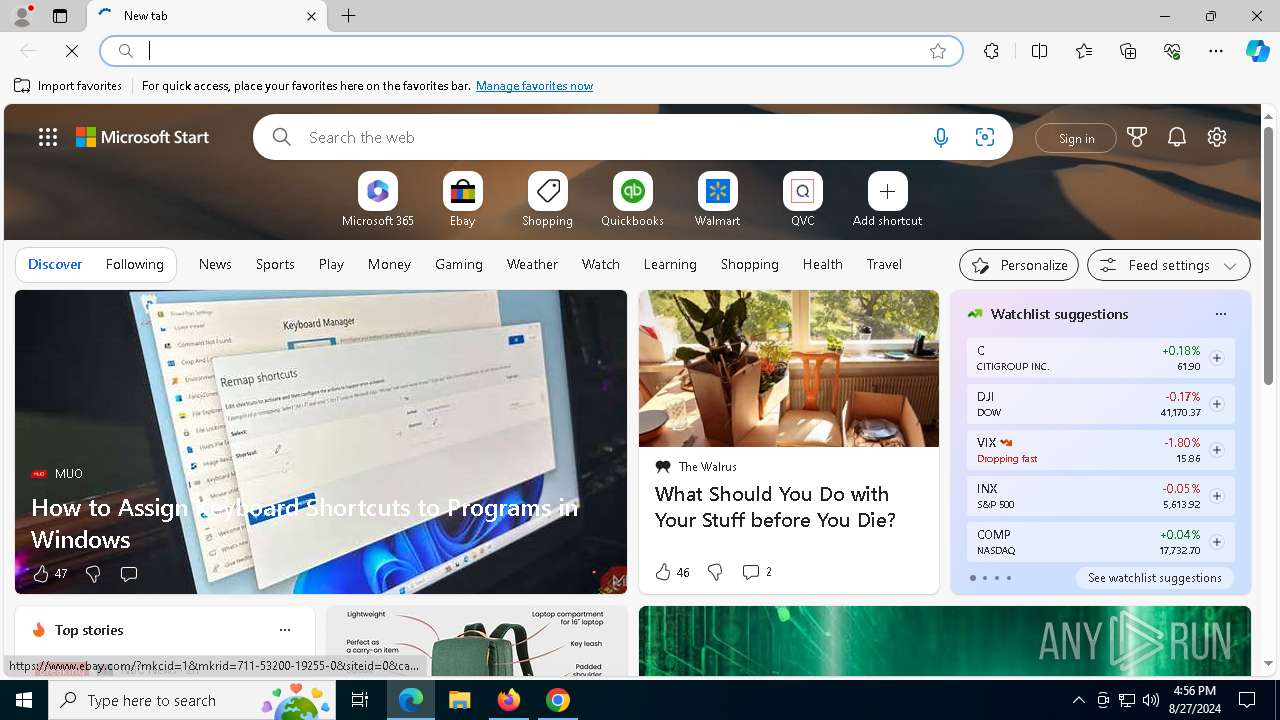Open visual search camera icon
Screen dimensions: 1280x720
985,138
